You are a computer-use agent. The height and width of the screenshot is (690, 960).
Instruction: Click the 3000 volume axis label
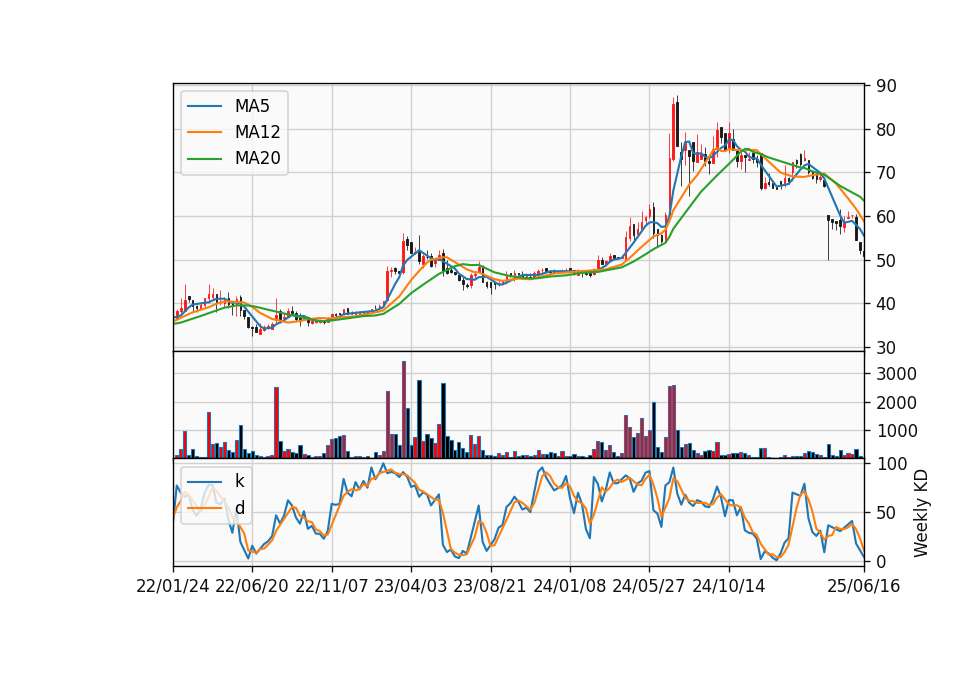click(896, 374)
